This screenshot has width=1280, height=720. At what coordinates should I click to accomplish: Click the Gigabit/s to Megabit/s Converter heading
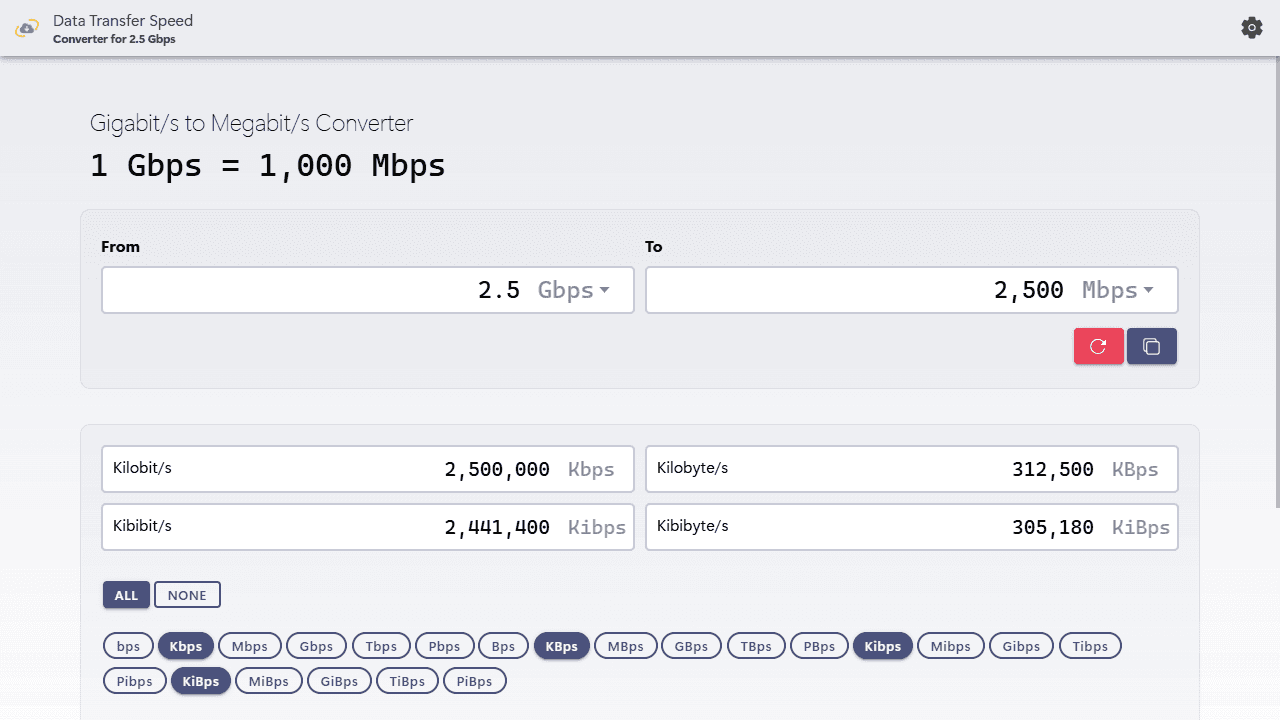251,123
